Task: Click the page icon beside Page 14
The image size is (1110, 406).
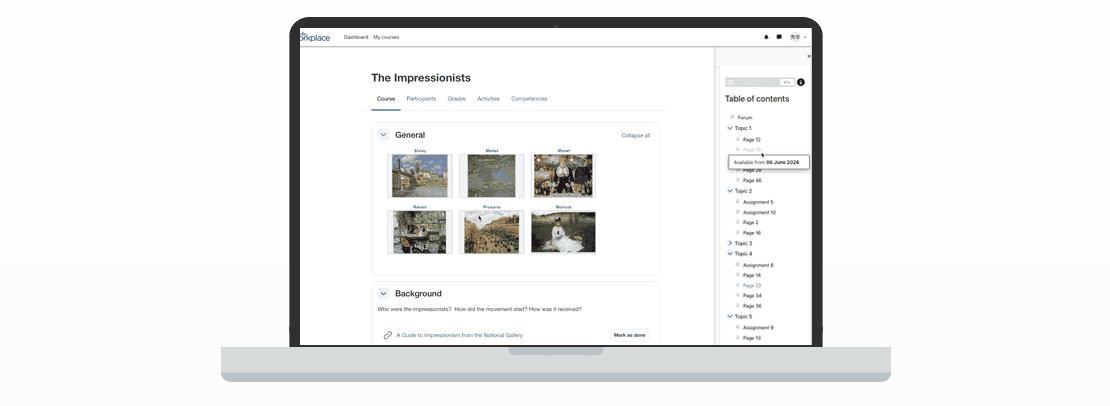Action: coord(738,274)
